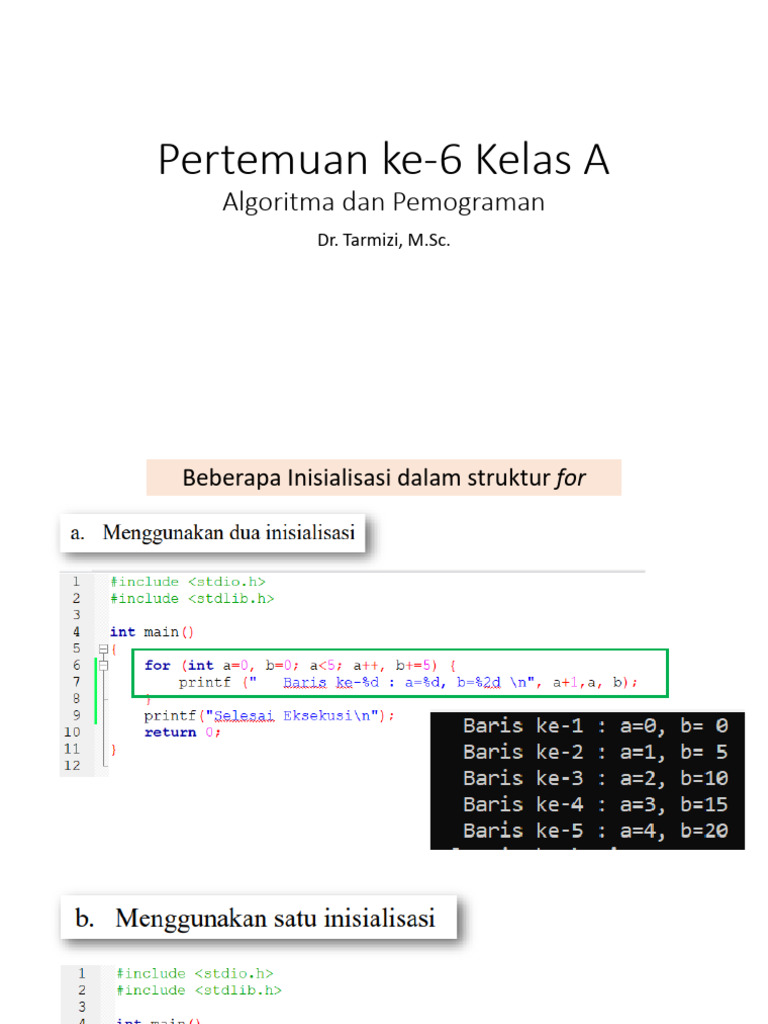Select output row "Baris ke-5 : a=4, b=20"
The image size is (768, 1024).
[595, 831]
